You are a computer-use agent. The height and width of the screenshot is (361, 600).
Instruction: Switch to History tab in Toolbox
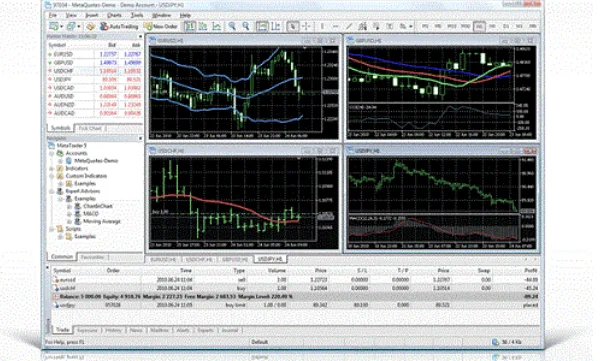click(114, 330)
